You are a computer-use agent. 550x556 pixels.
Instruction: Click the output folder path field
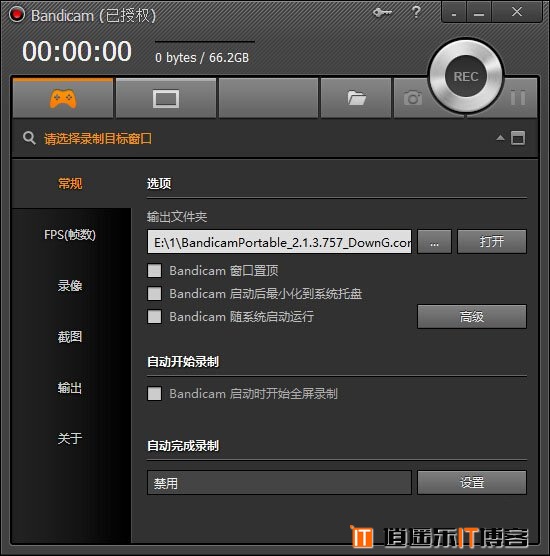click(279, 242)
